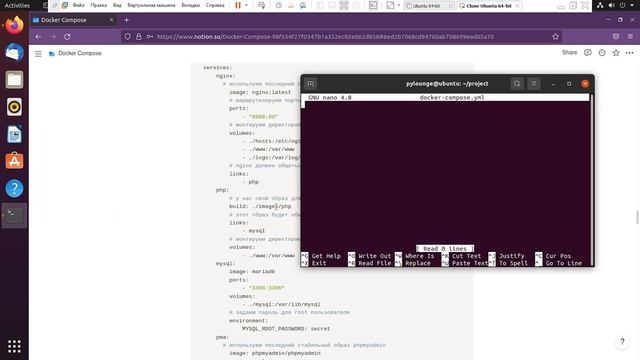Click the send Ctrl+Alt+Del icon in VMware toolbar
This screenshot has width=640, height=360.
[x=262, y=5]
